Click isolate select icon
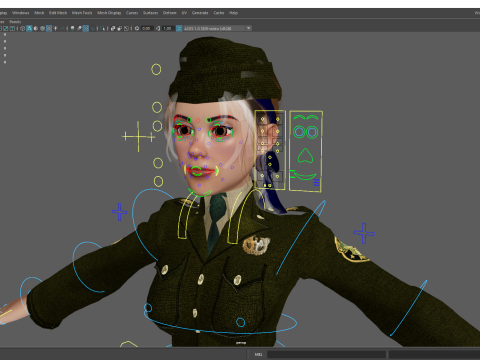 pos(102,28)
